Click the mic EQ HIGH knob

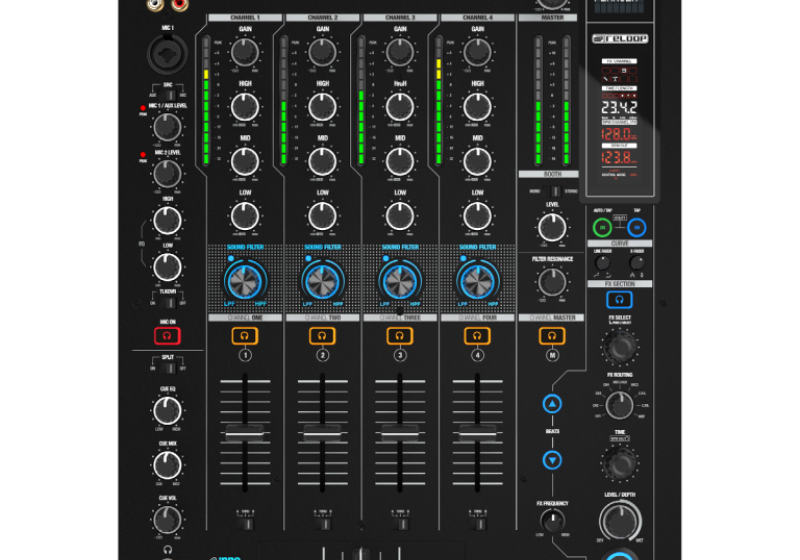coord(167,220)
